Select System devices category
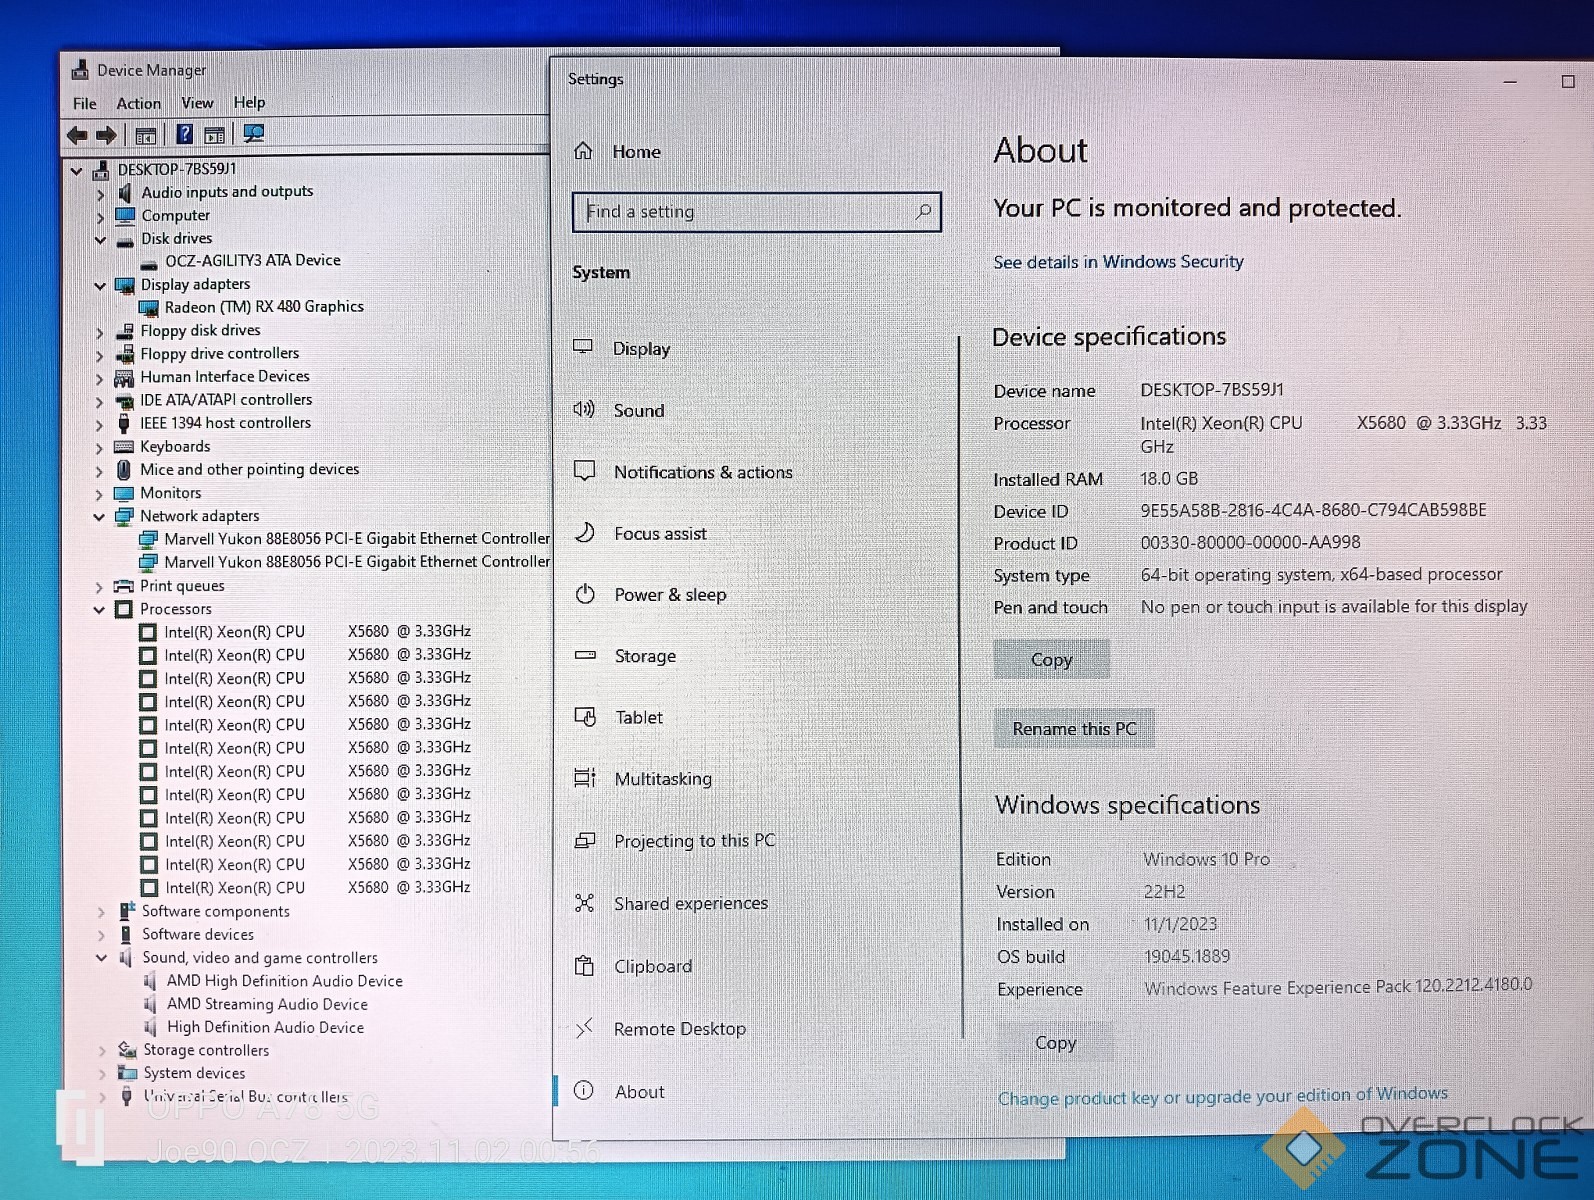 point(194,1073)
